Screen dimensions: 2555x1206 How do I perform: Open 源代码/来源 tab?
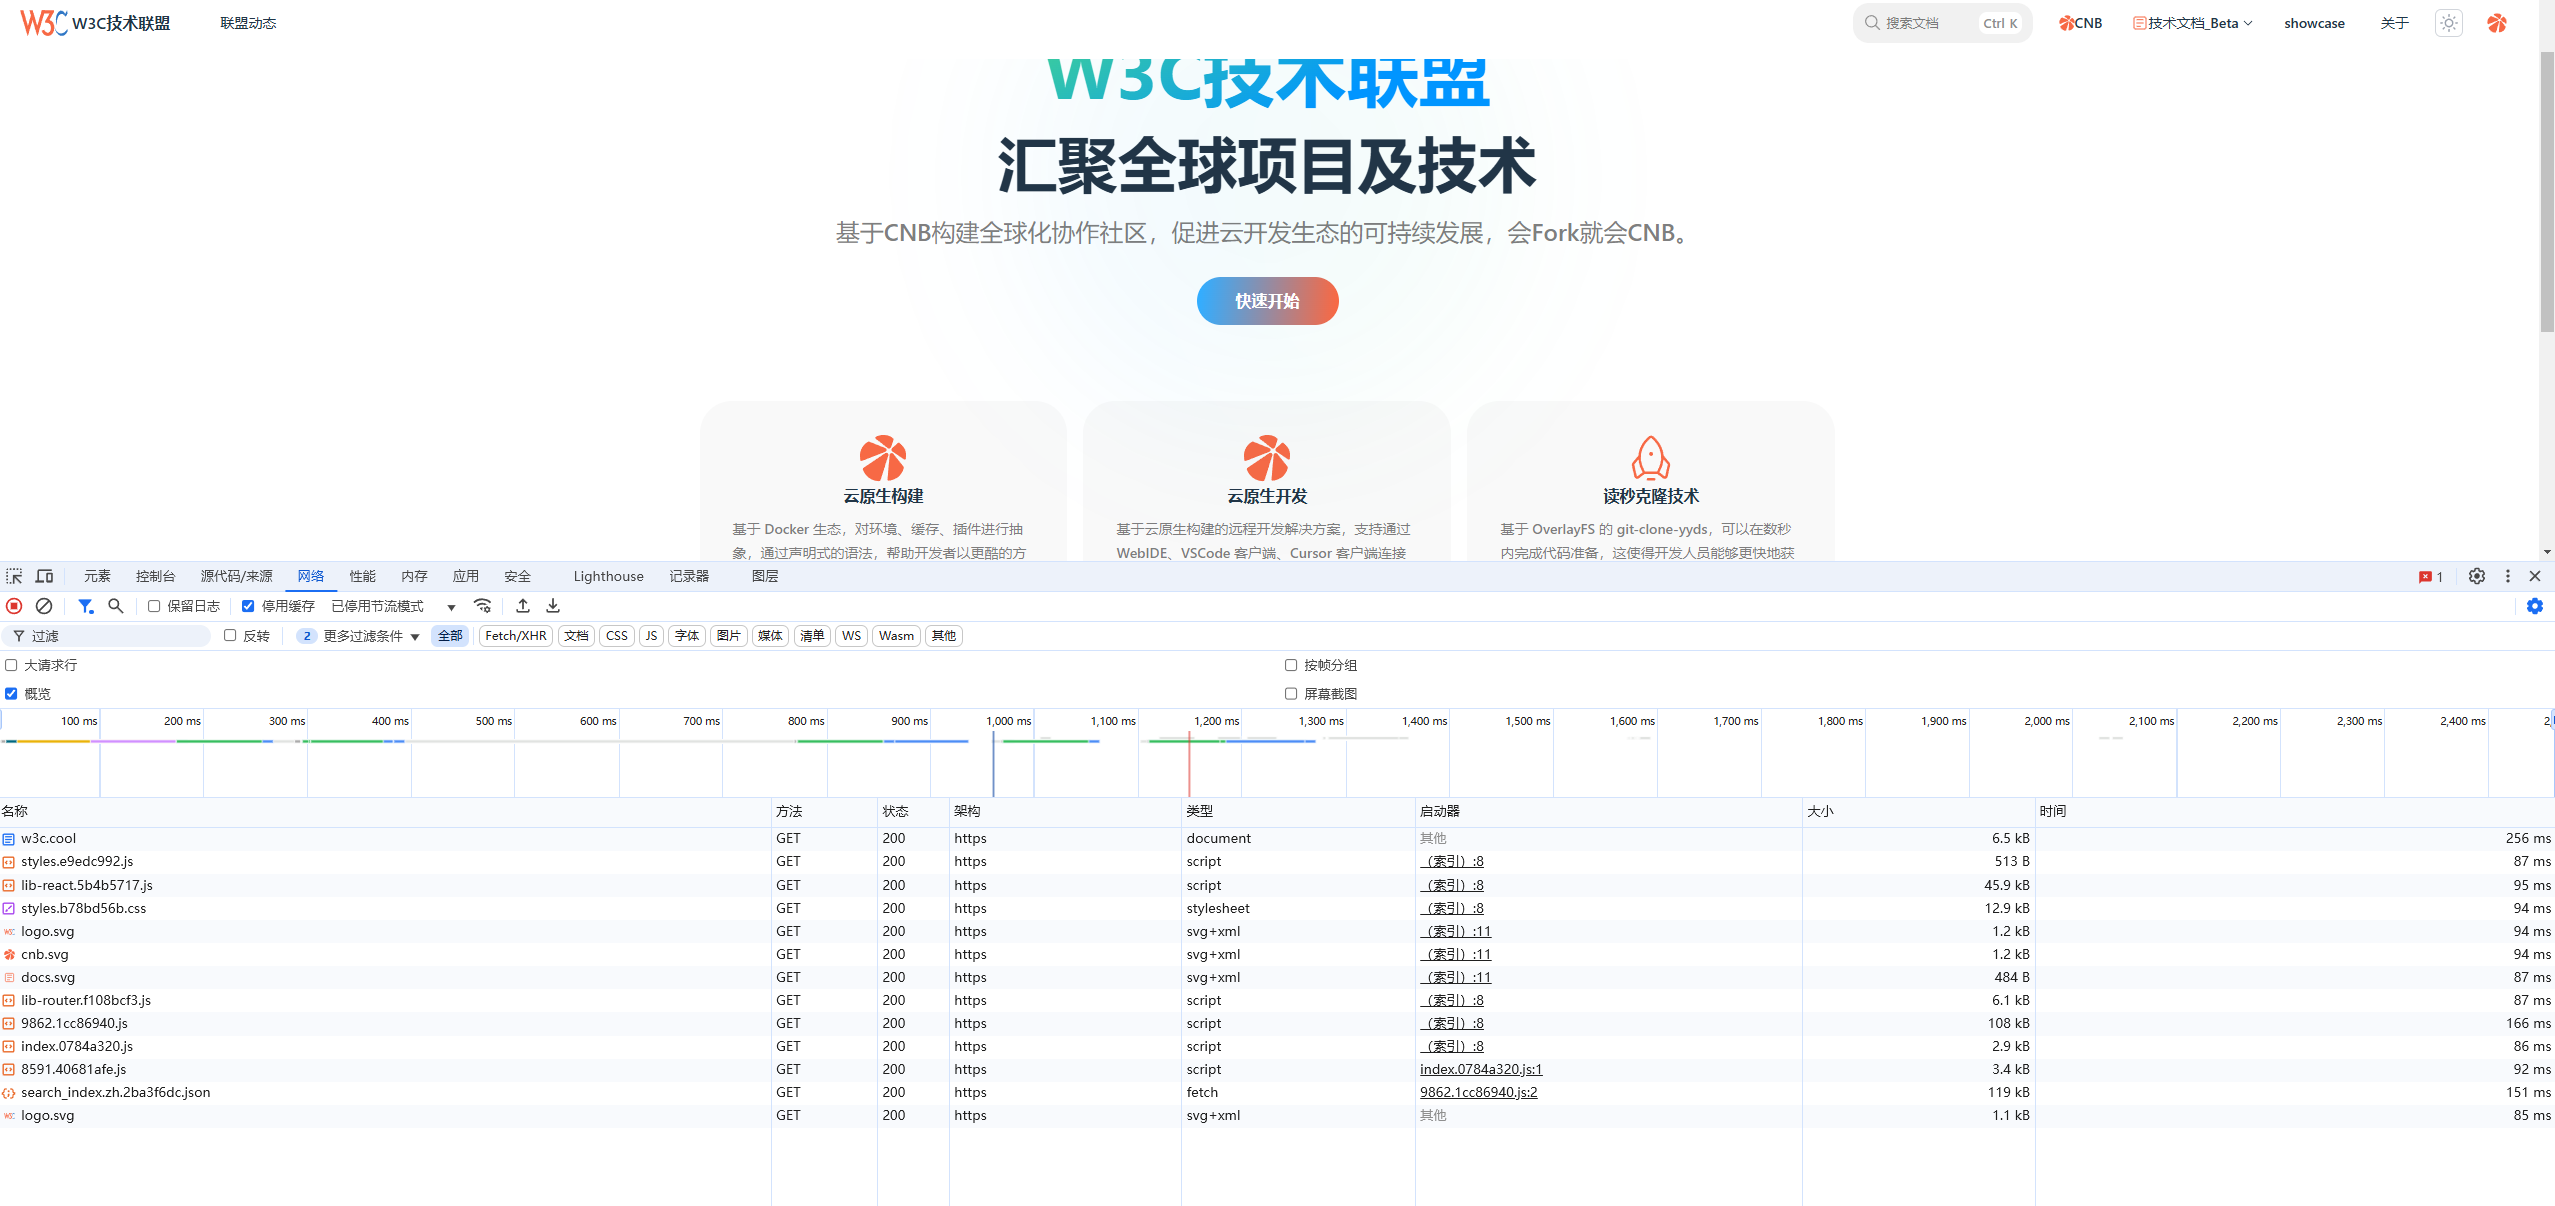[236, 576]
